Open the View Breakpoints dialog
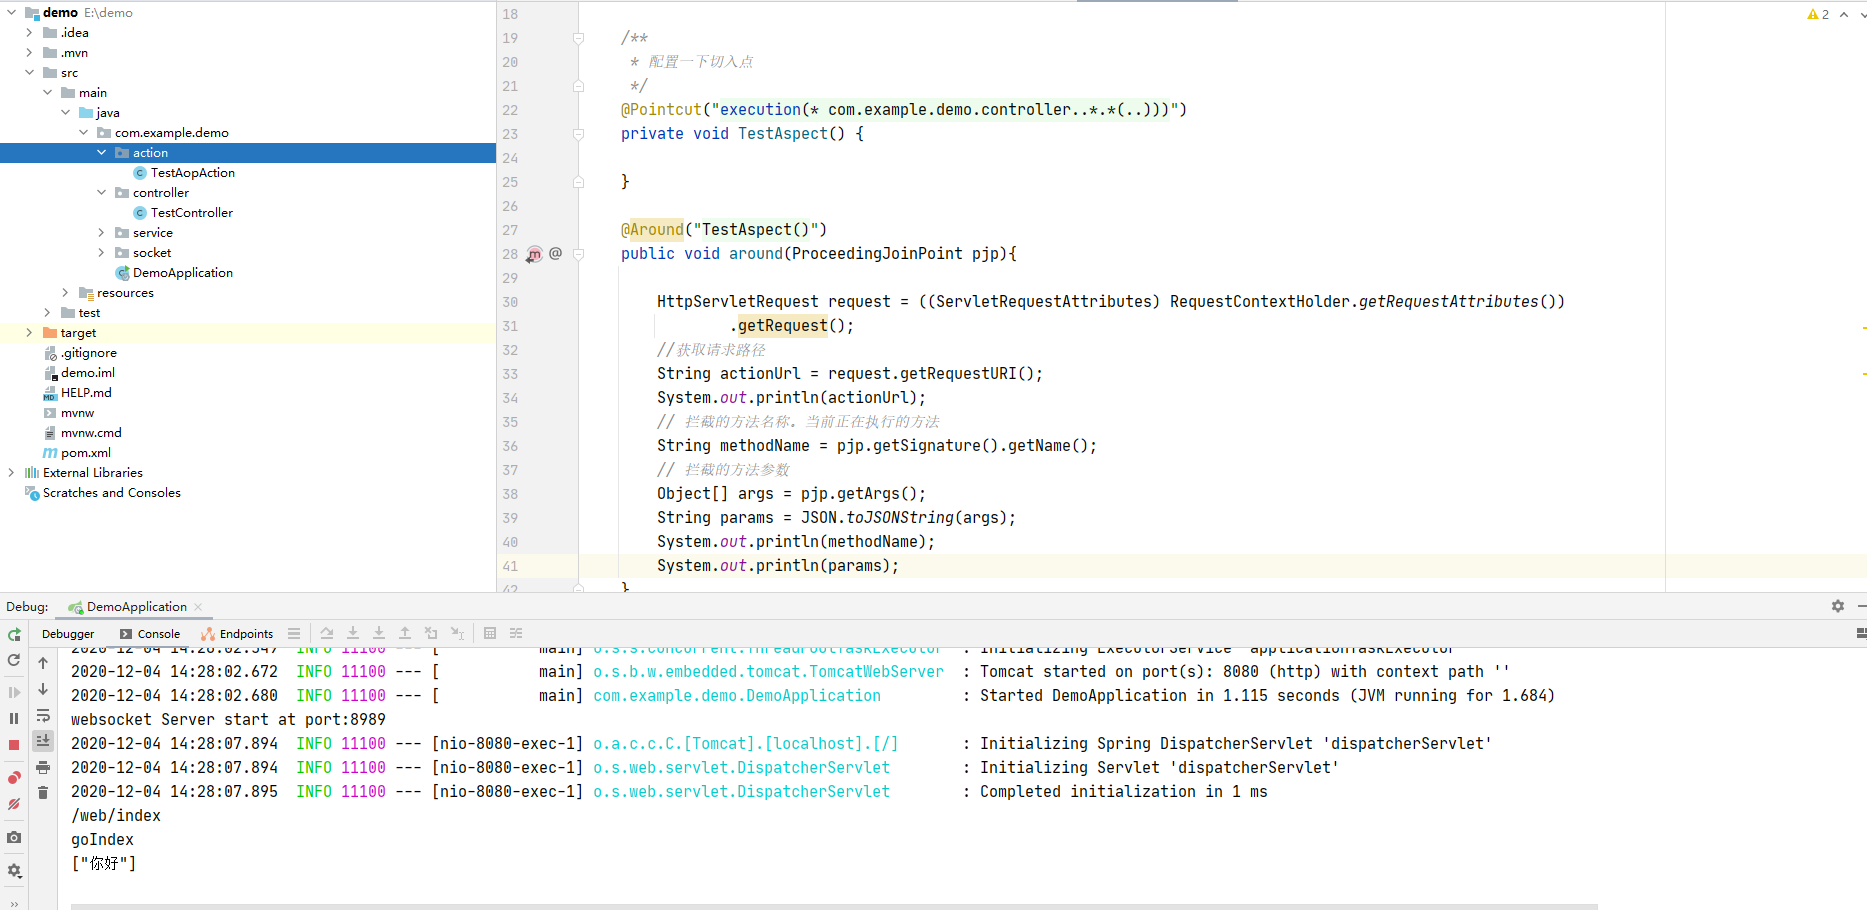The image size is (1867, 910). click(x=14, y=778)
